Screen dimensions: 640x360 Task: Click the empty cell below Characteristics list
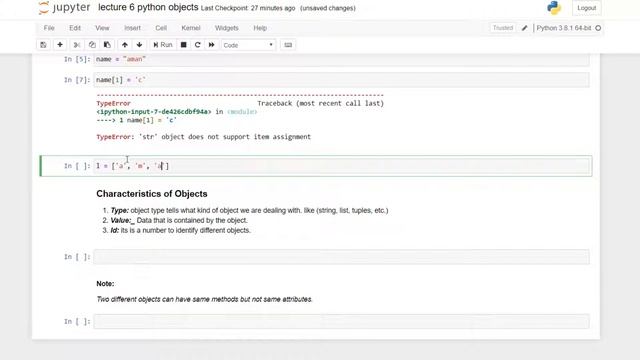[x=341, y=257]
